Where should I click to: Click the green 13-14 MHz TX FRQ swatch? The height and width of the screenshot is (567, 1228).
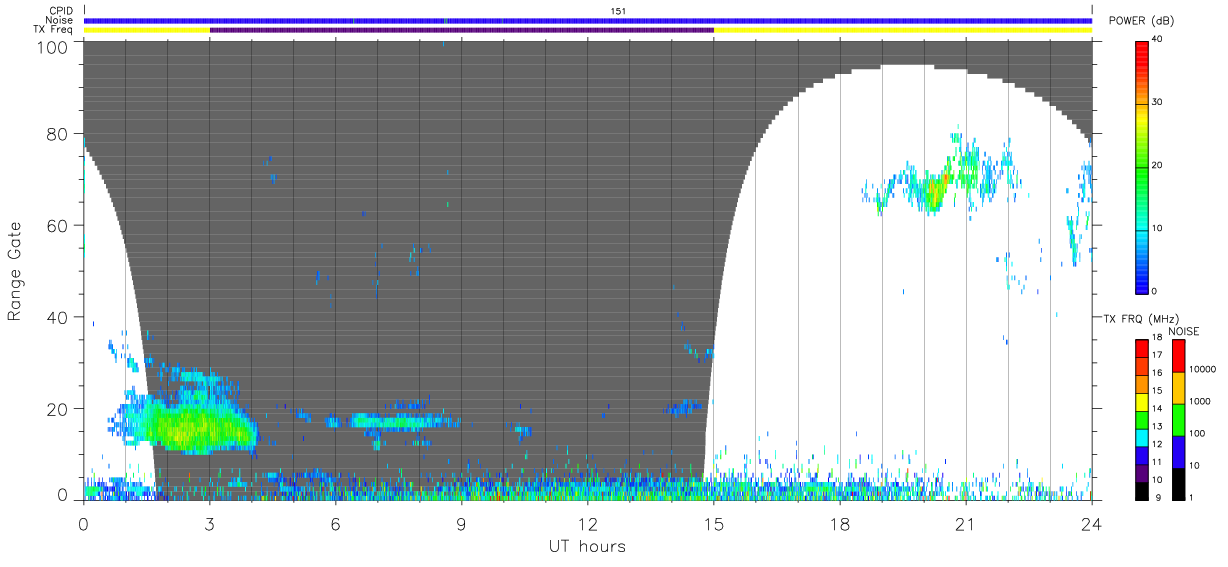click(1141, 419)
